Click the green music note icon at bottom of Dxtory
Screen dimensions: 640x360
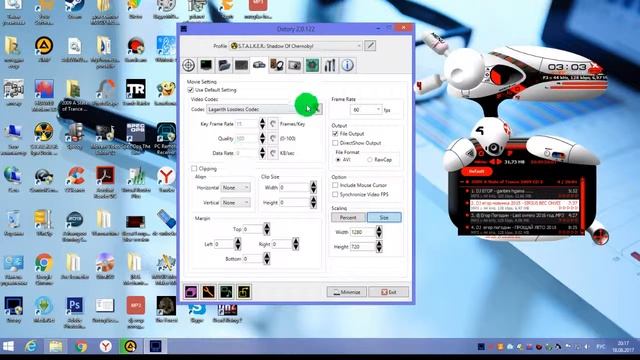226,292
